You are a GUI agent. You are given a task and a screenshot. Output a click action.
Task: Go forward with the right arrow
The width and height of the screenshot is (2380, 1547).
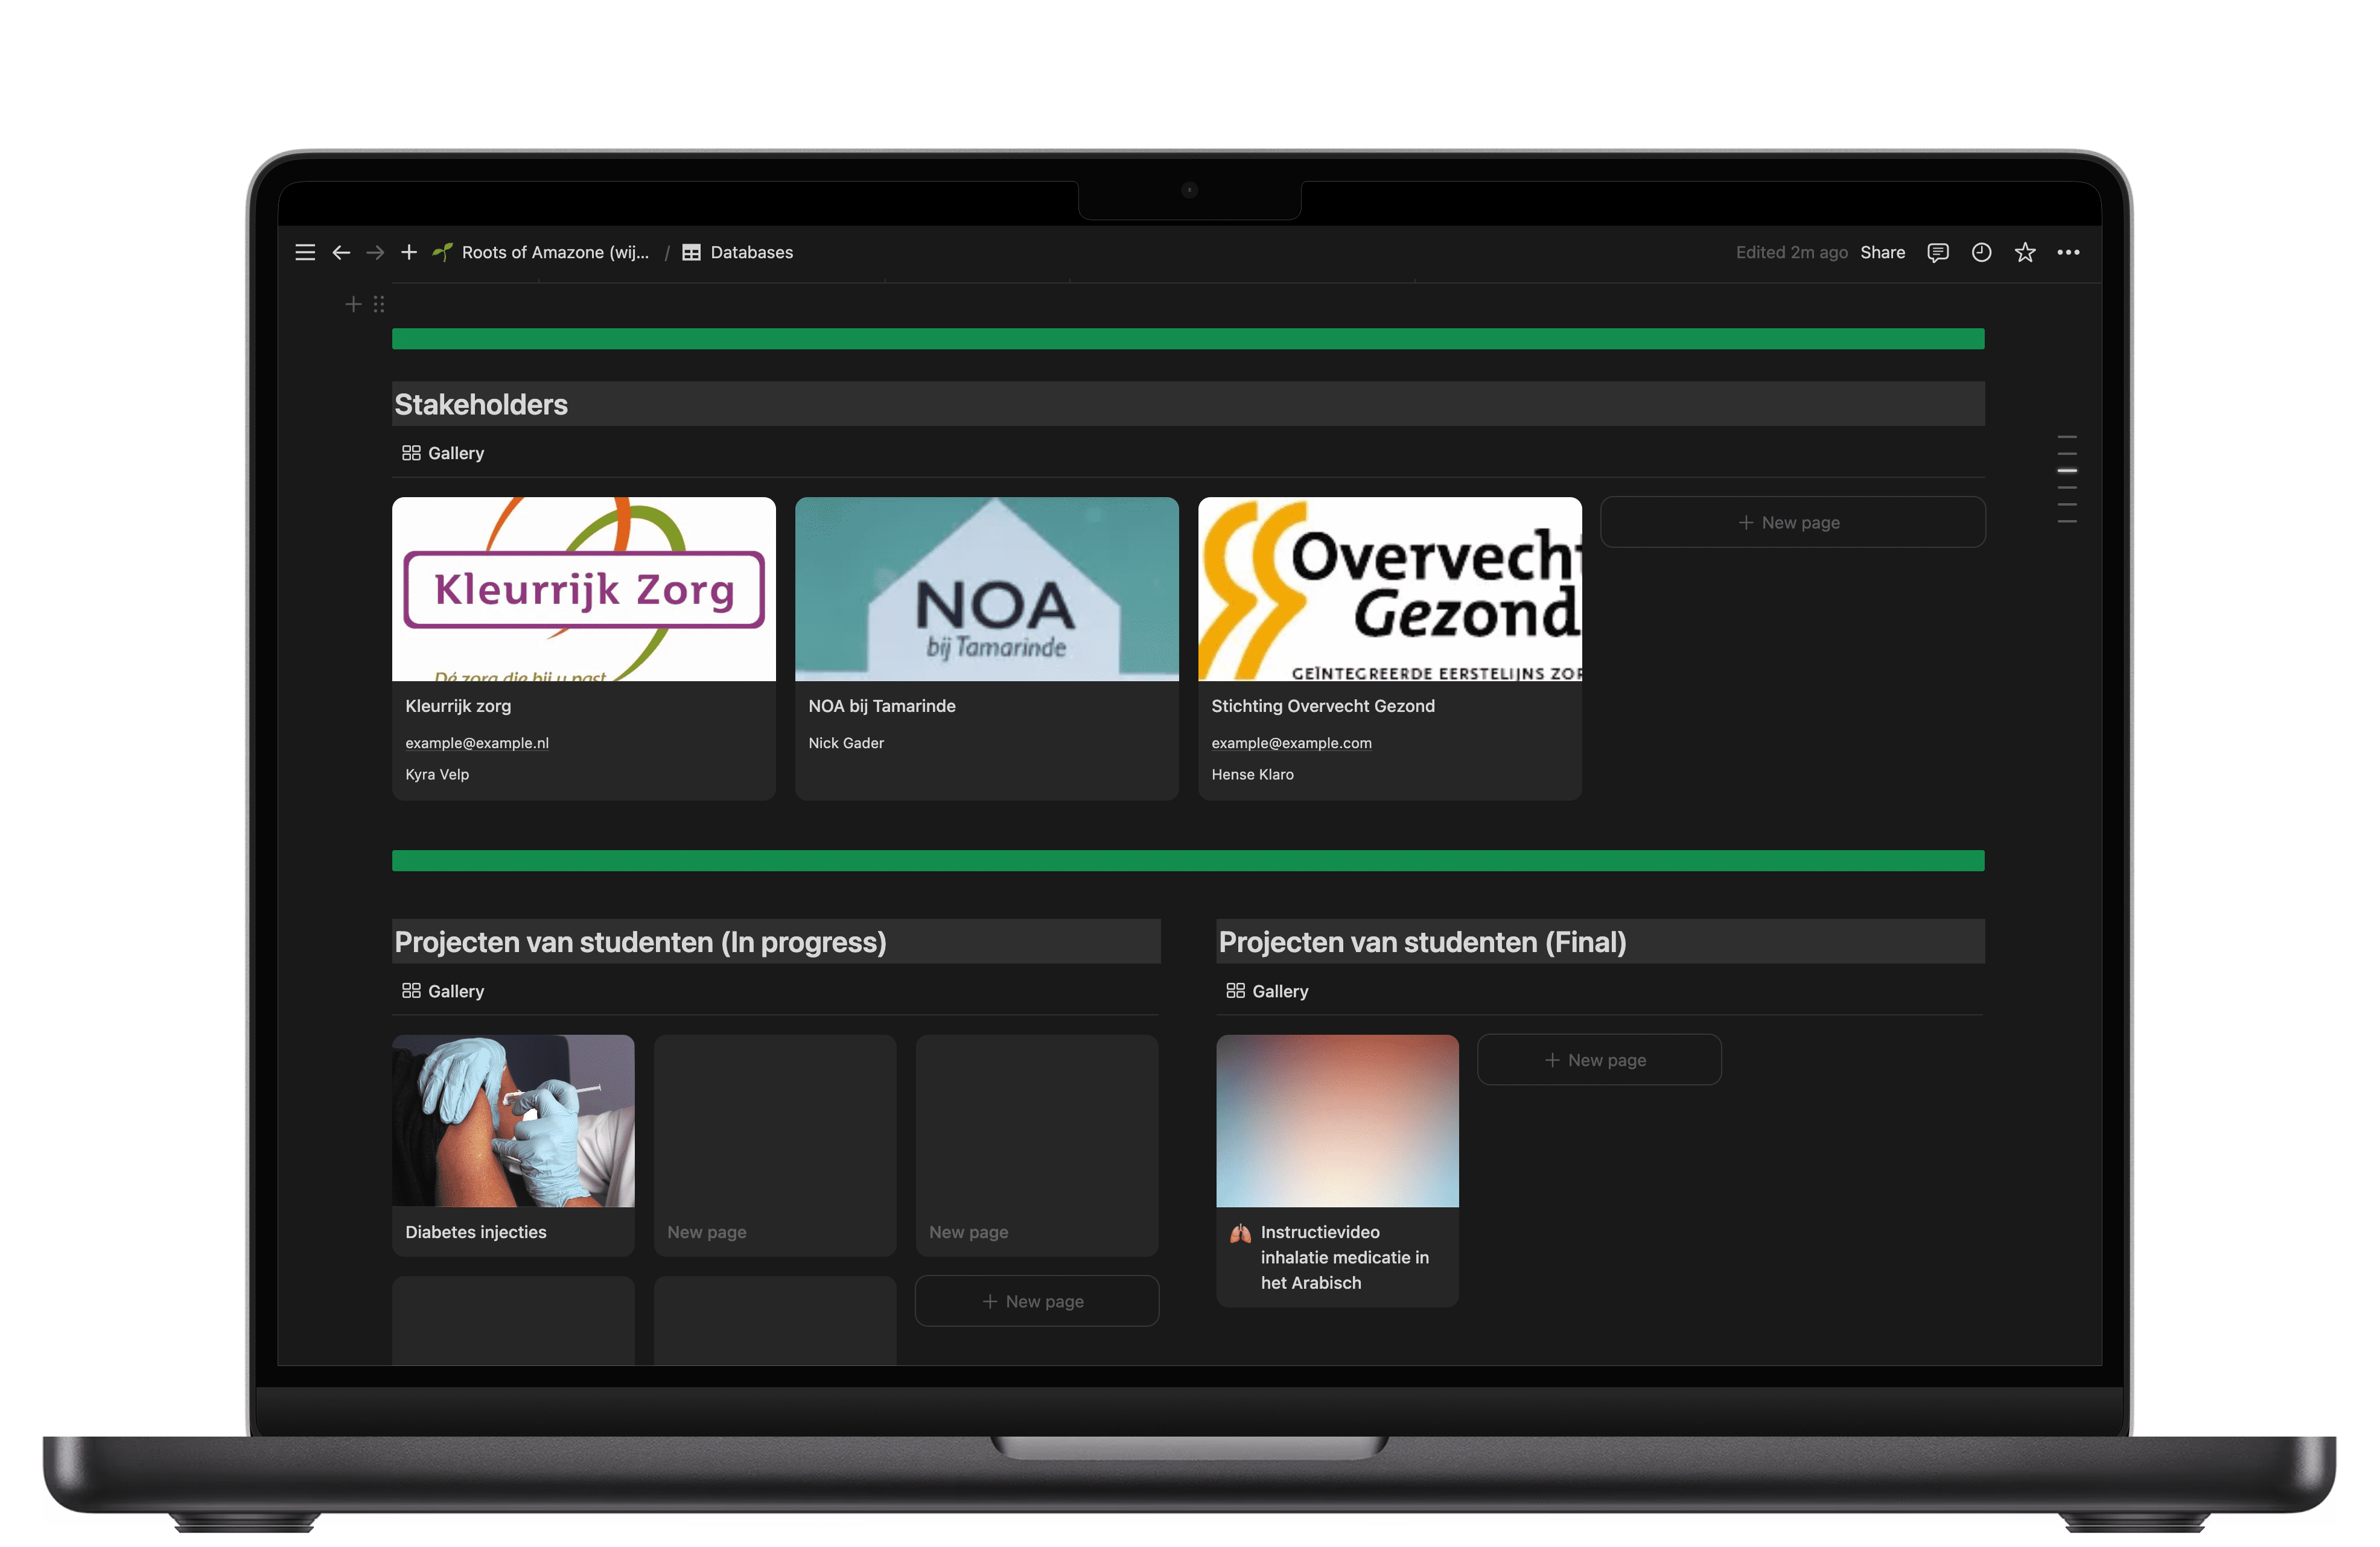click(375, 252)
